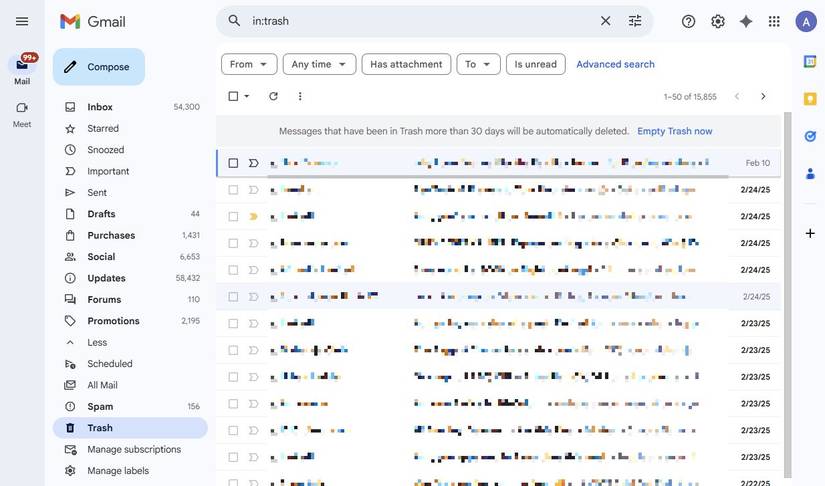Open the Spam folder
The image size is (825, 486).
tap(130, 407)
